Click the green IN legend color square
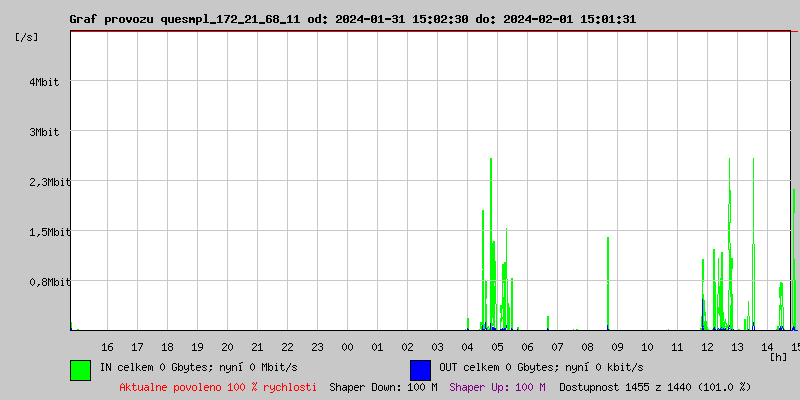 click(80, 369)
